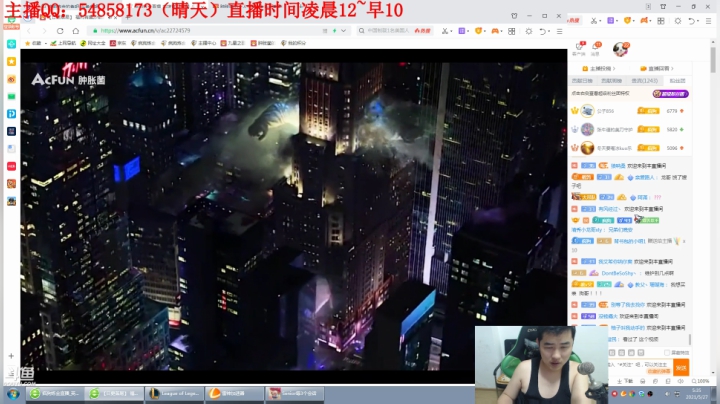Open the 主播投稿 expander
The height and width of the screenshot is (404, 720).
point(599,68)
